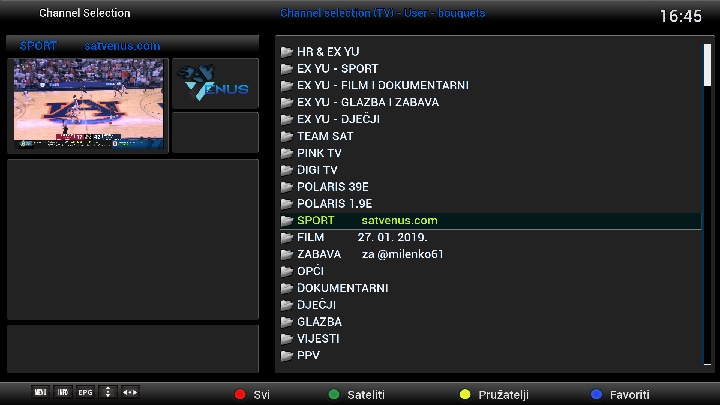Open the EX YU - SPORT bouquet

[x=490, y=69]
